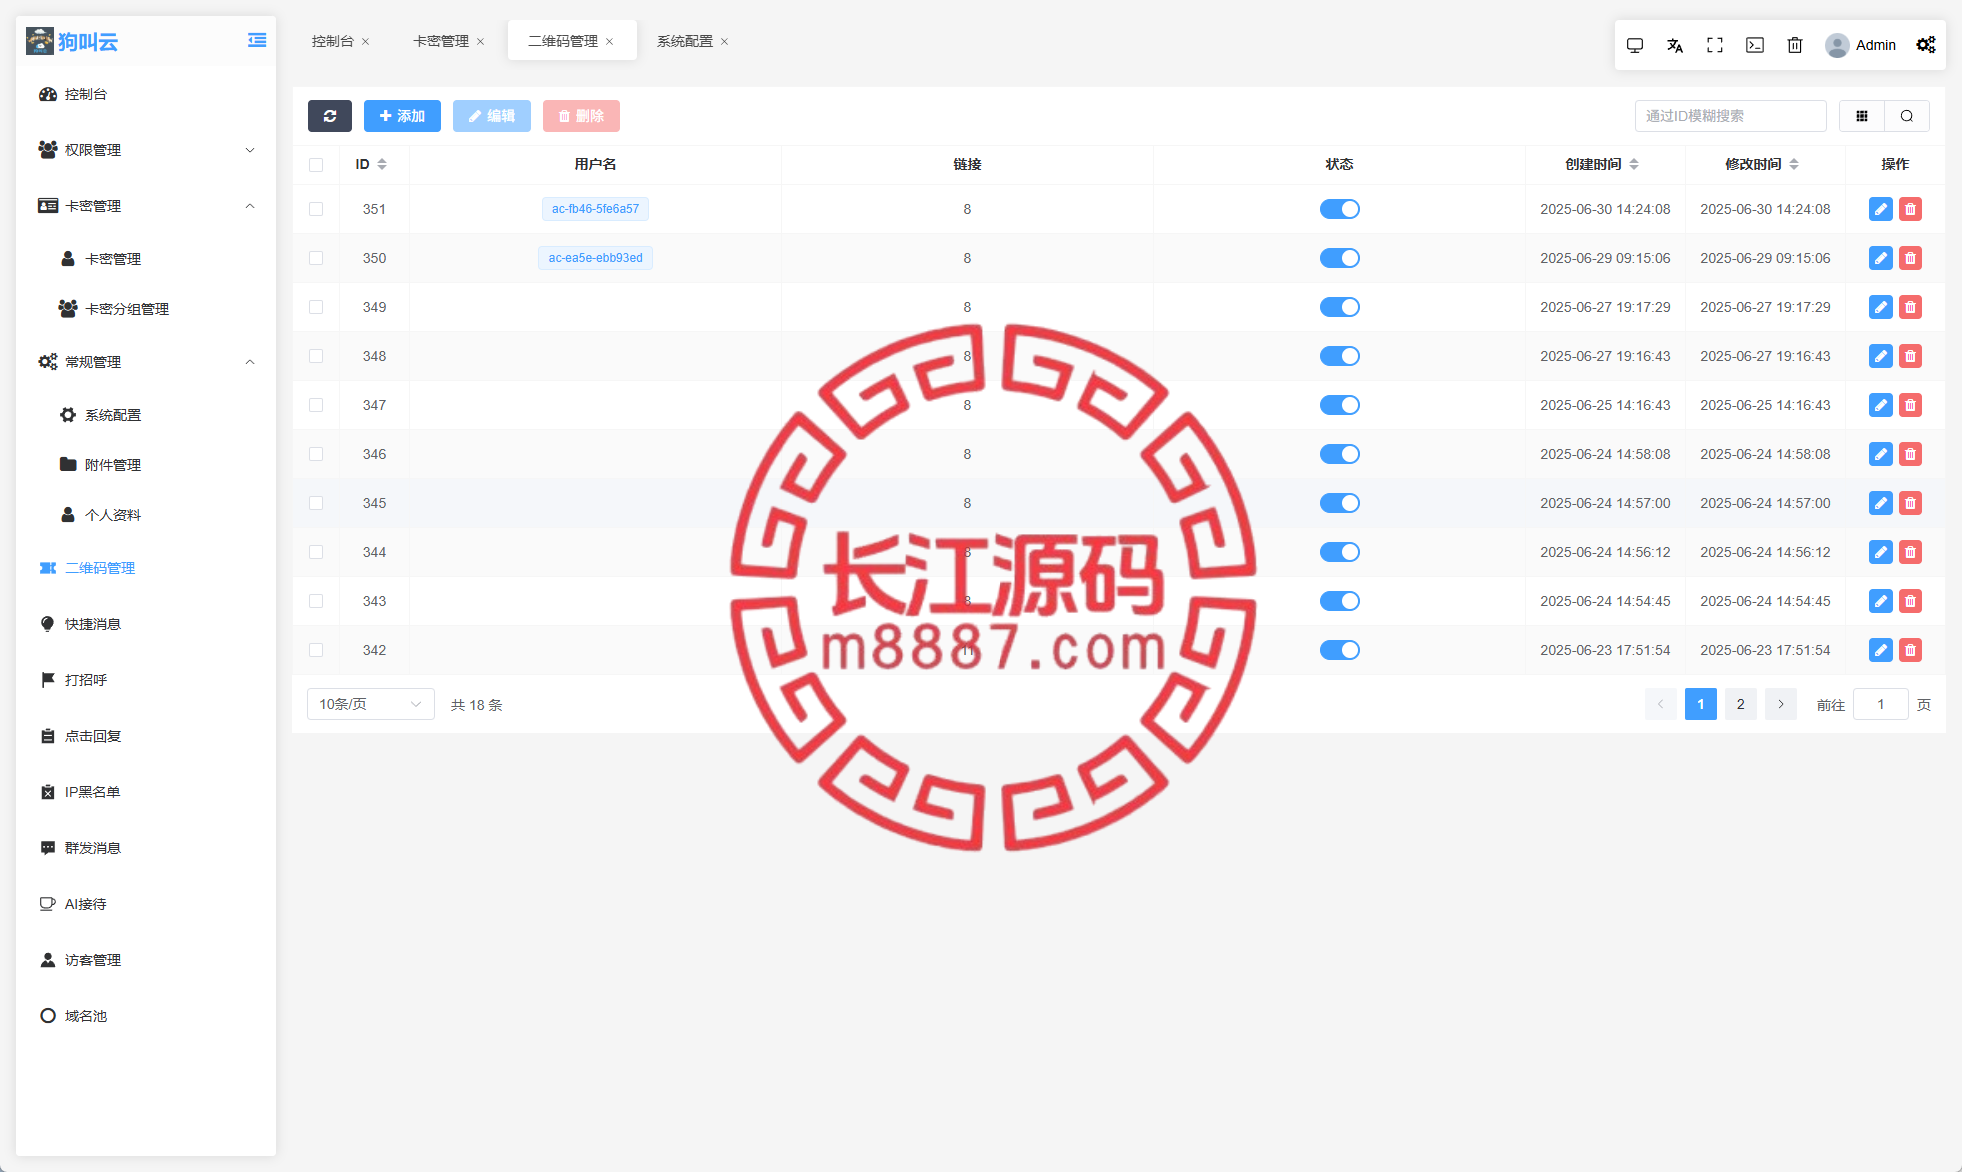Edit row 344 with pencil icon
Screen dimensions: 1962x1172
pos(1881,552)
